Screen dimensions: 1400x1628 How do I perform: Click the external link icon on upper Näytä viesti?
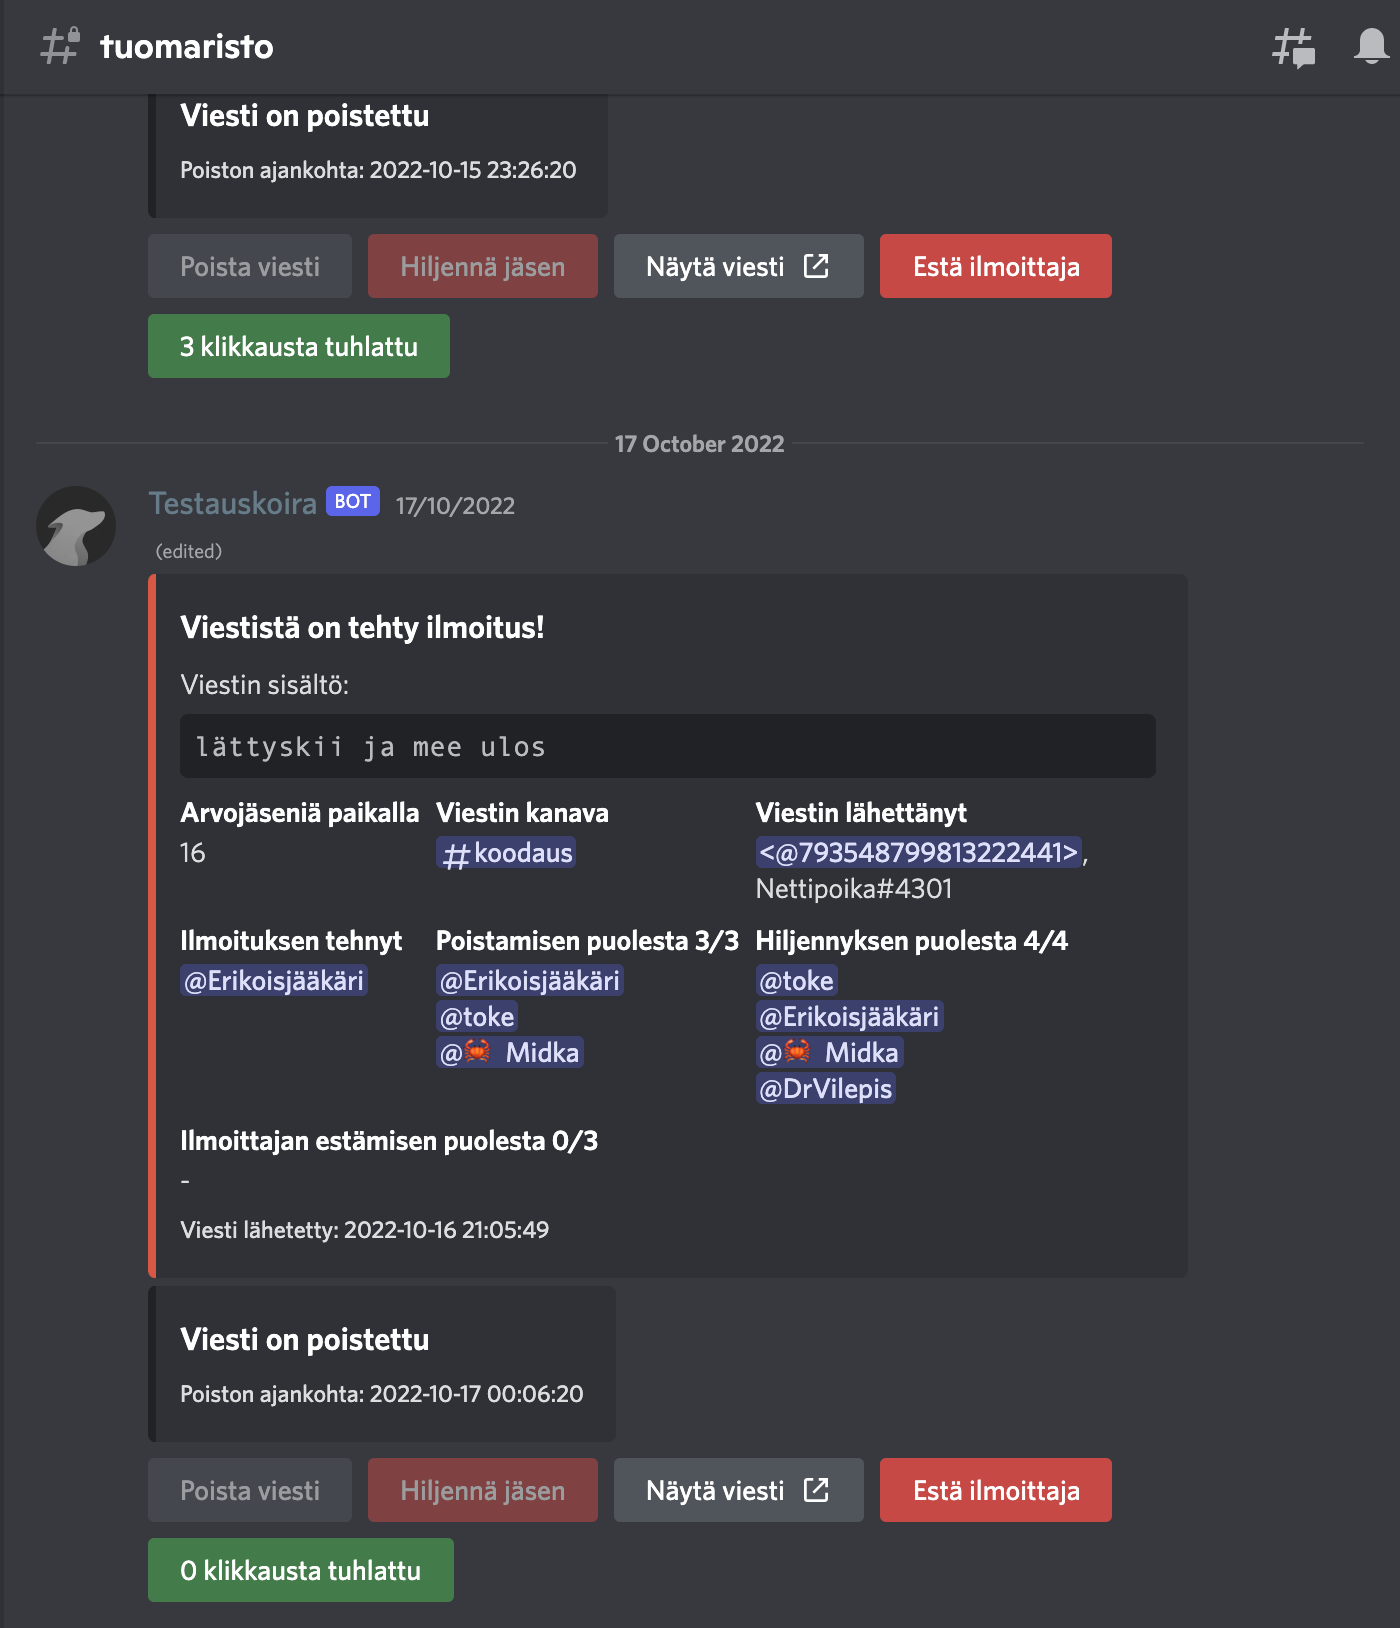(816, 266)
